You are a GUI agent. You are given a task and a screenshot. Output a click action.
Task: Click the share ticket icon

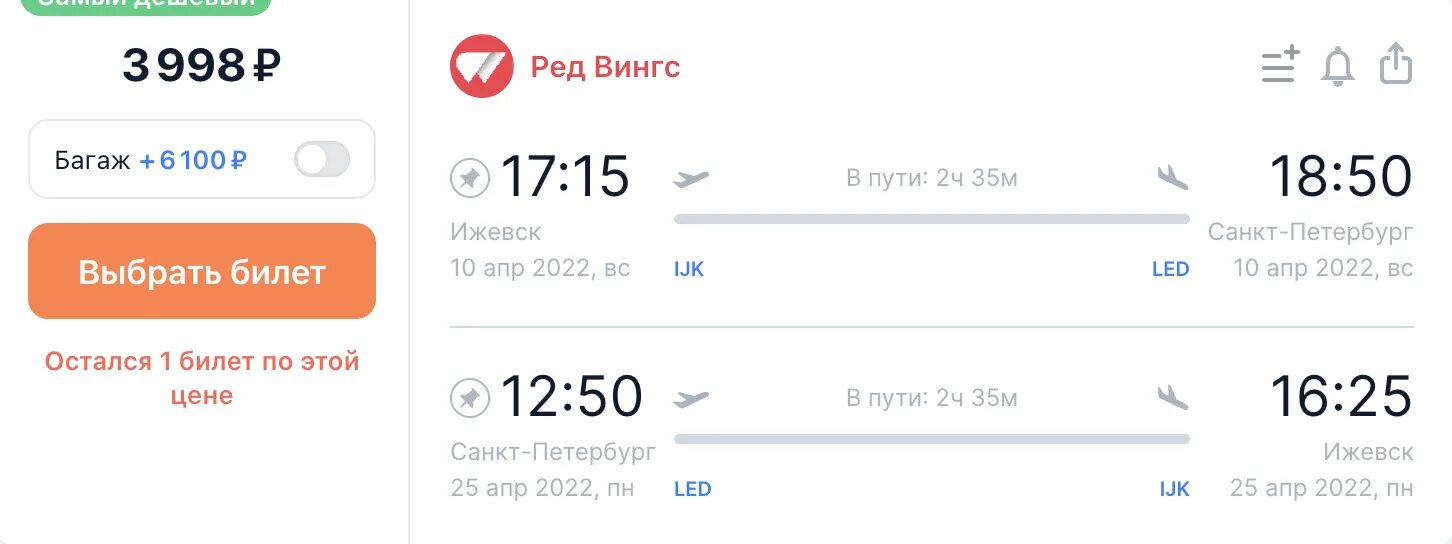tap(1396, 65)
